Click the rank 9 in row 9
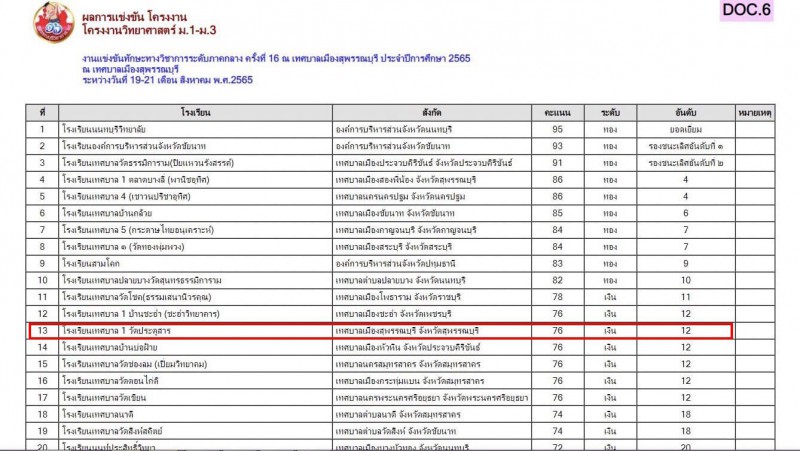 click(686, 264)
